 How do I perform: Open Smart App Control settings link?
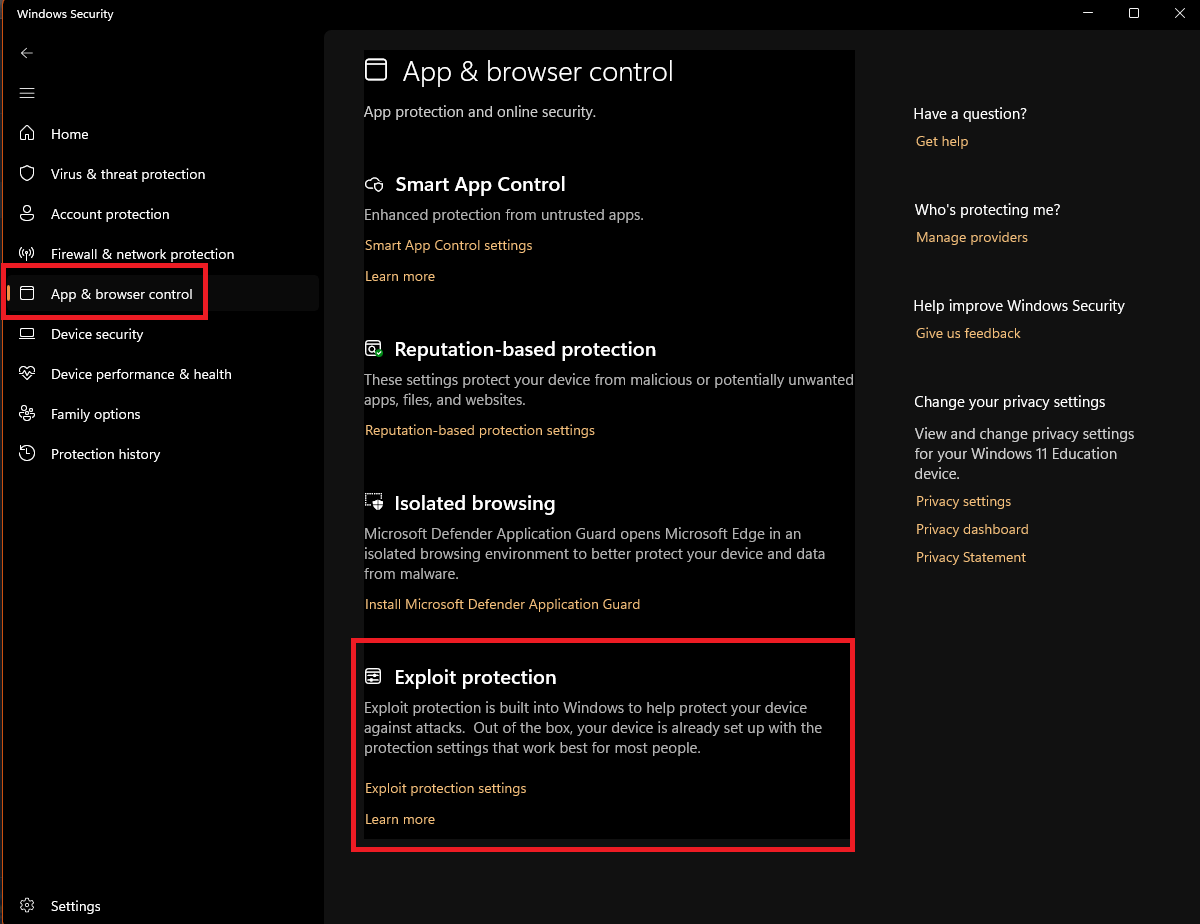click(448, 245)
